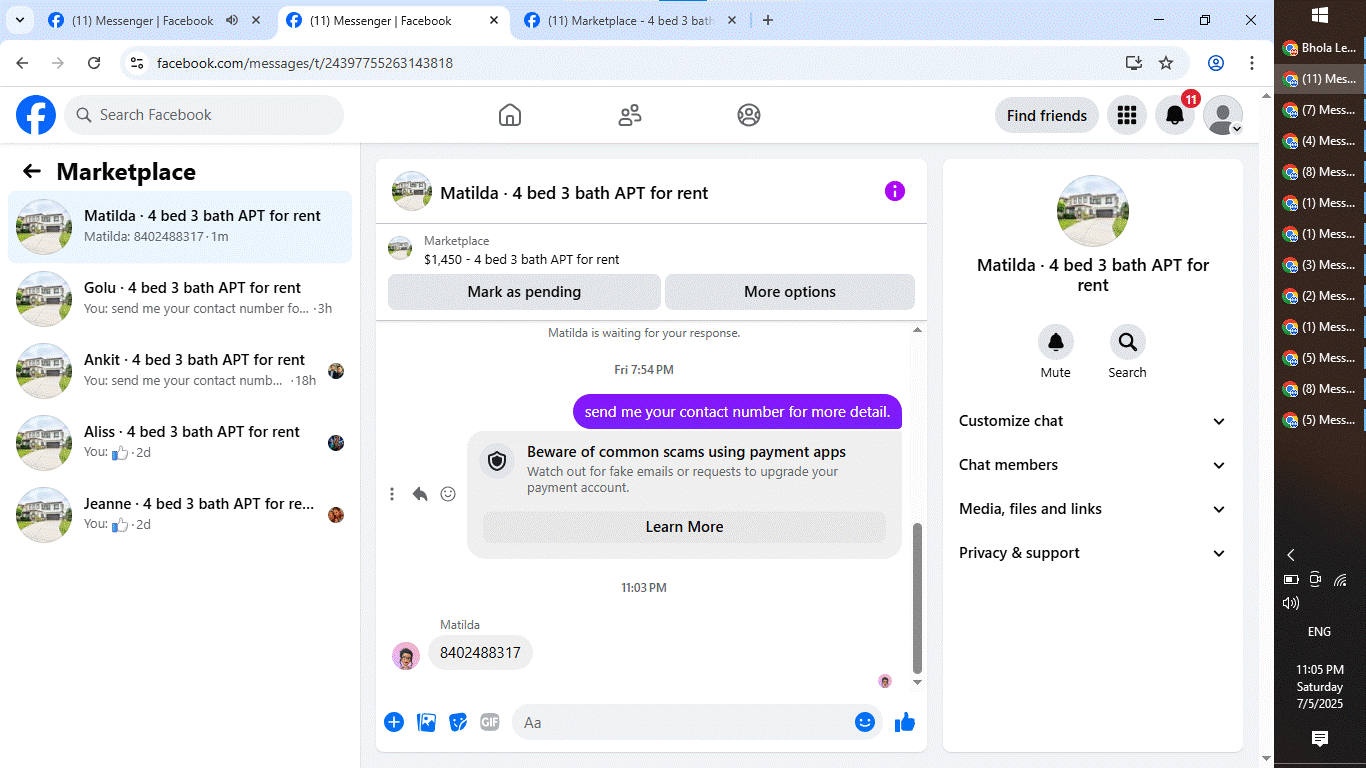This screenshot has height=768, width=1366.
Task: Select the Matilda conversation in list
Action: tap(180, 227)
